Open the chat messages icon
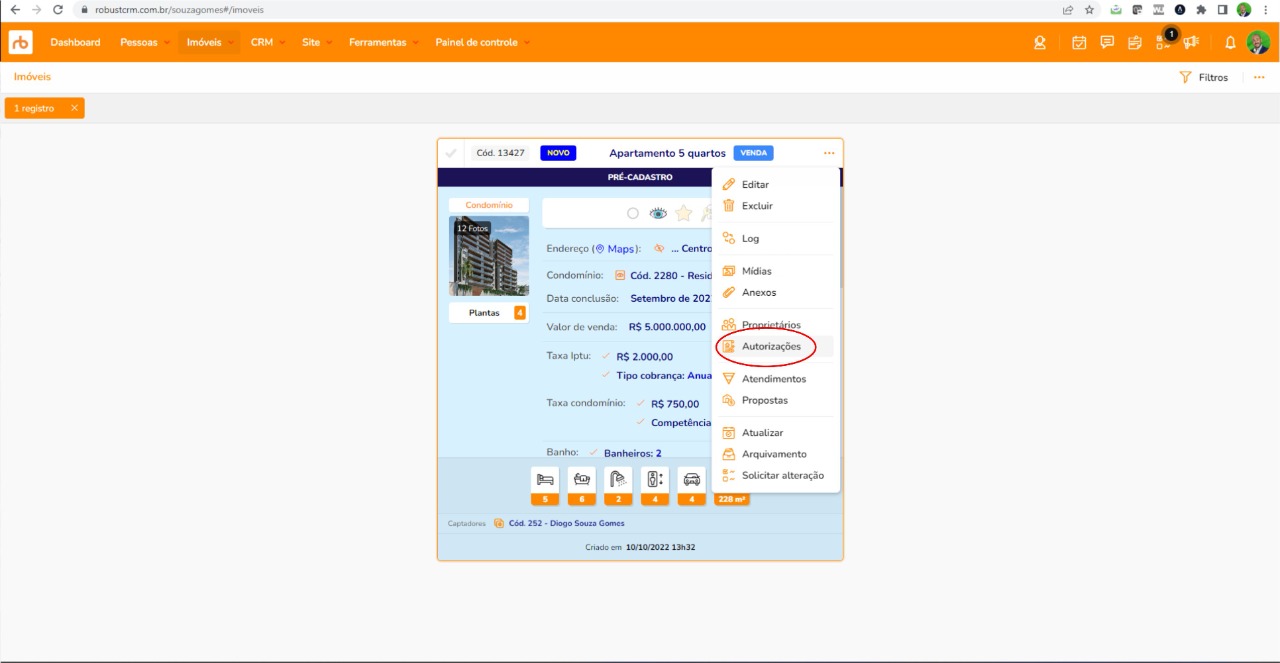The height and width of the screenshot is (663, 1280). 1107,43
